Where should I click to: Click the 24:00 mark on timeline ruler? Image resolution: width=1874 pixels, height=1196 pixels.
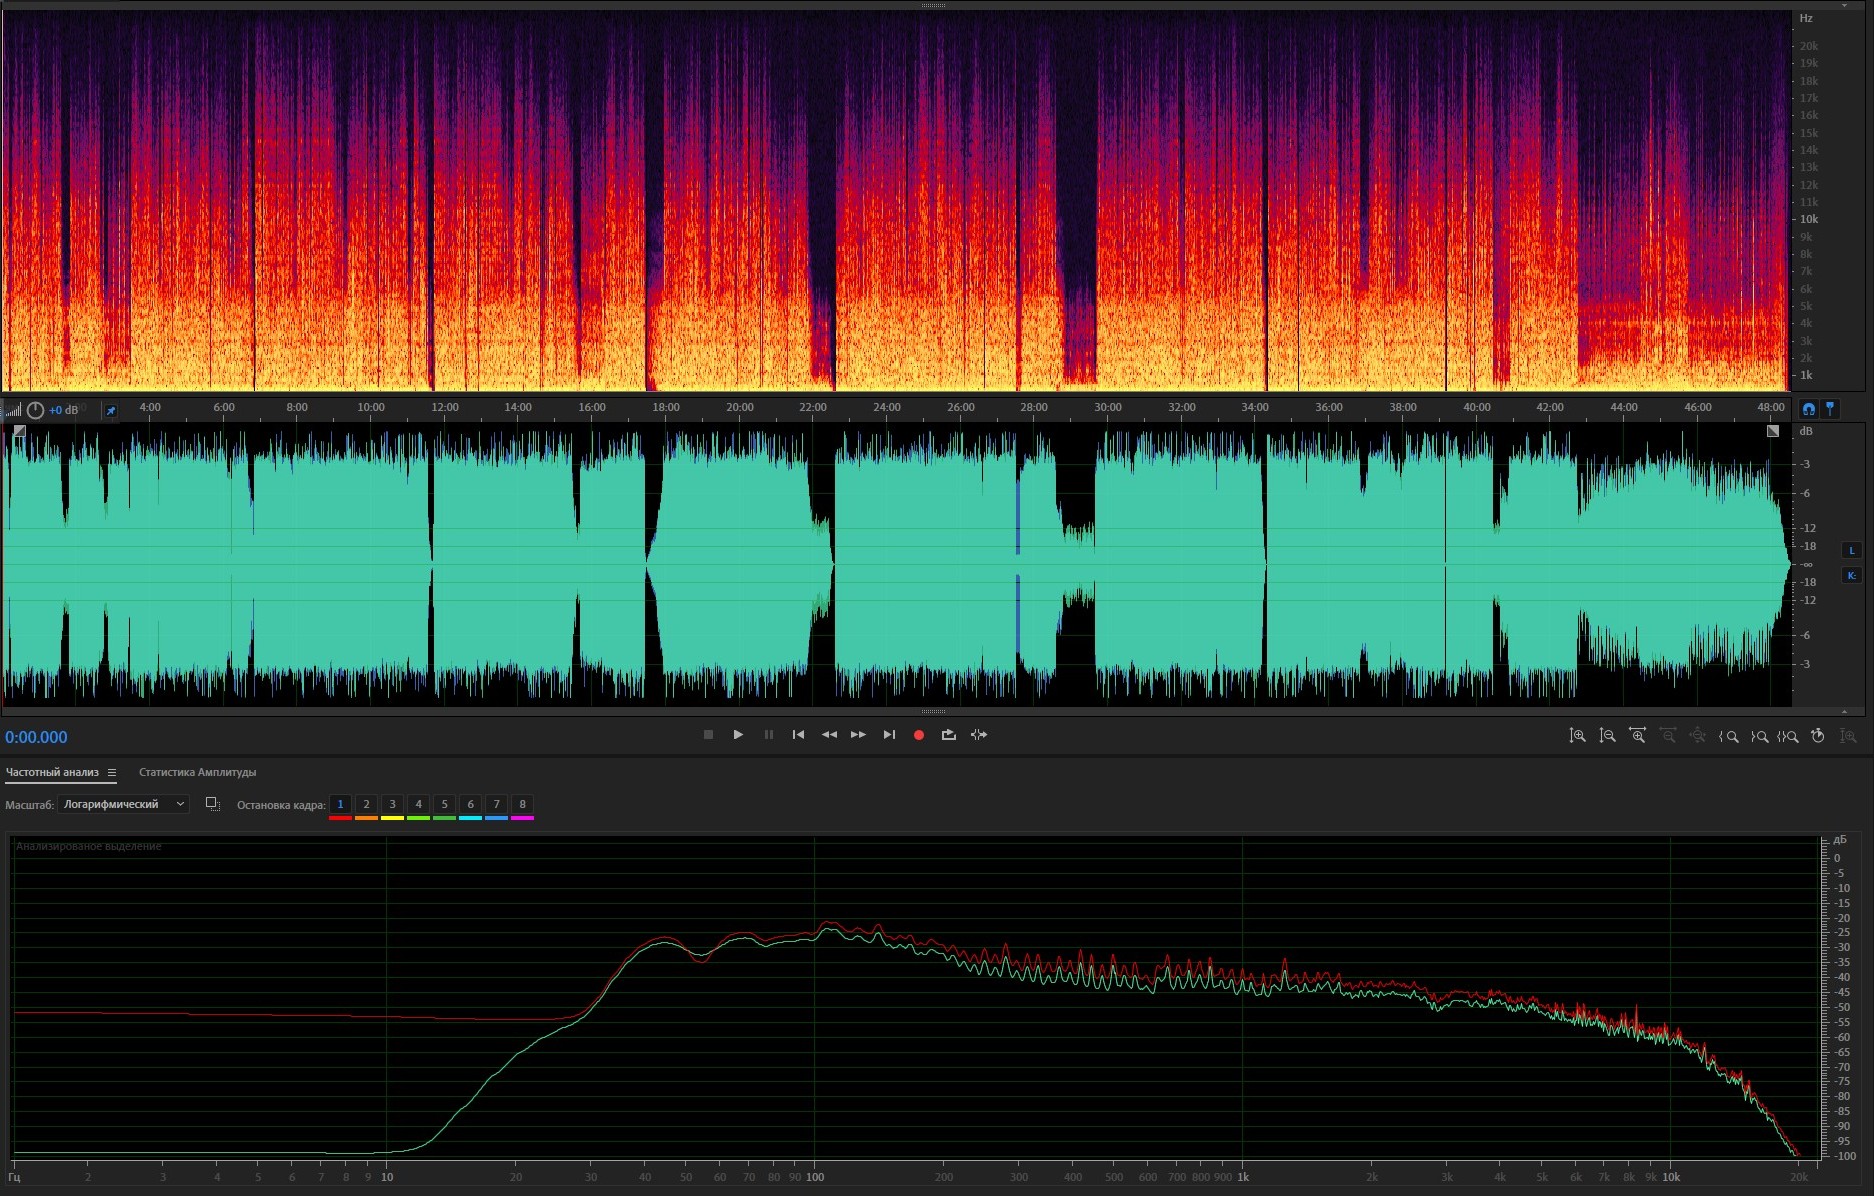click(886, 408)
